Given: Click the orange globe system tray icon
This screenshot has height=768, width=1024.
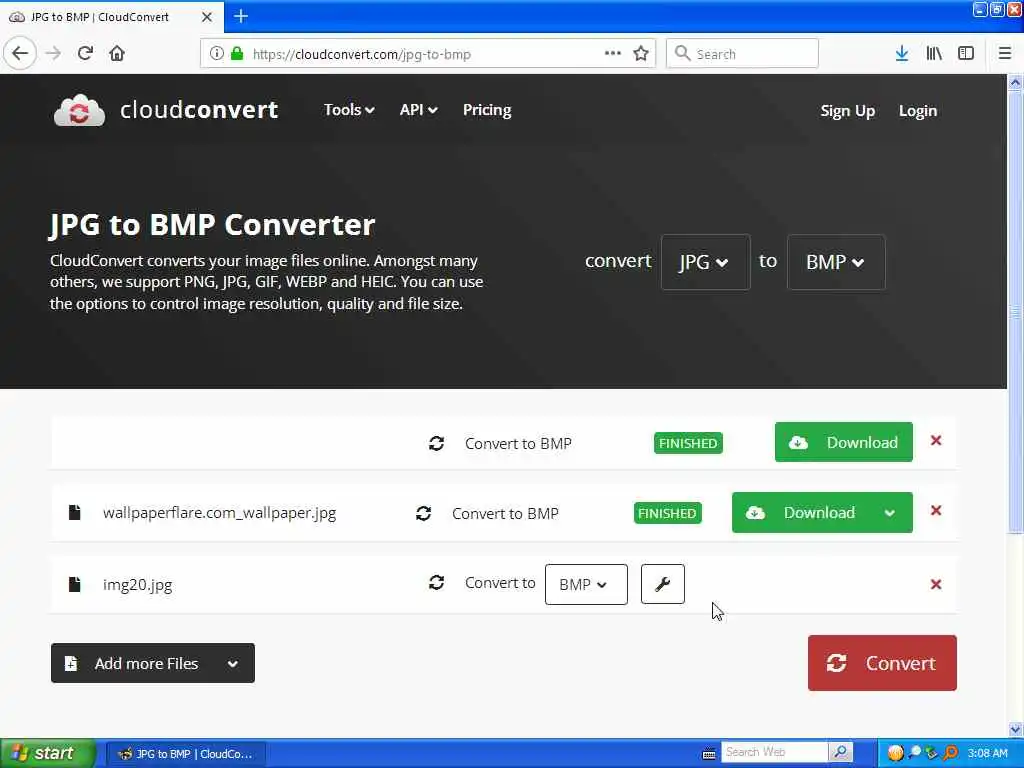Looking at the screenshot, I should coord(896,753).
